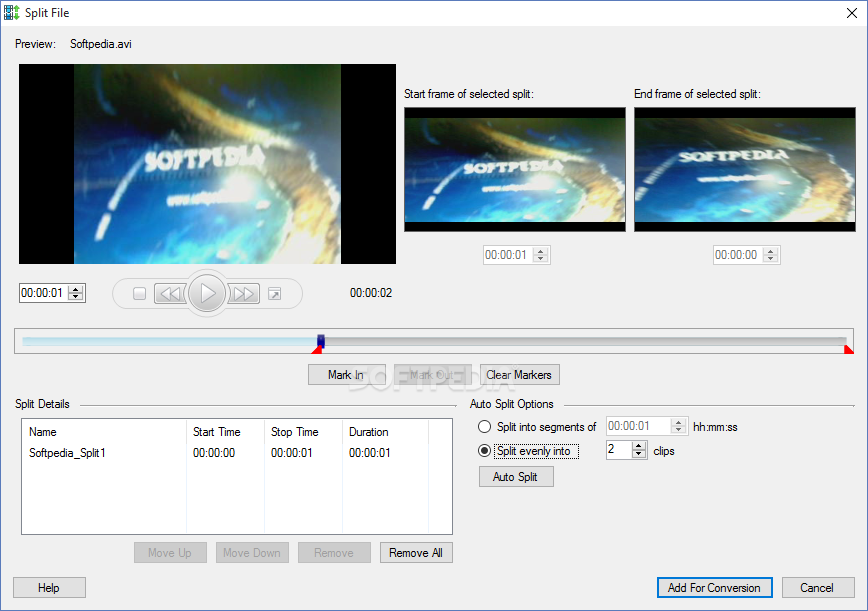This screenshot has height=611, width=868.
Task: Click the Cancel button
Action: (x=818, y=587)
